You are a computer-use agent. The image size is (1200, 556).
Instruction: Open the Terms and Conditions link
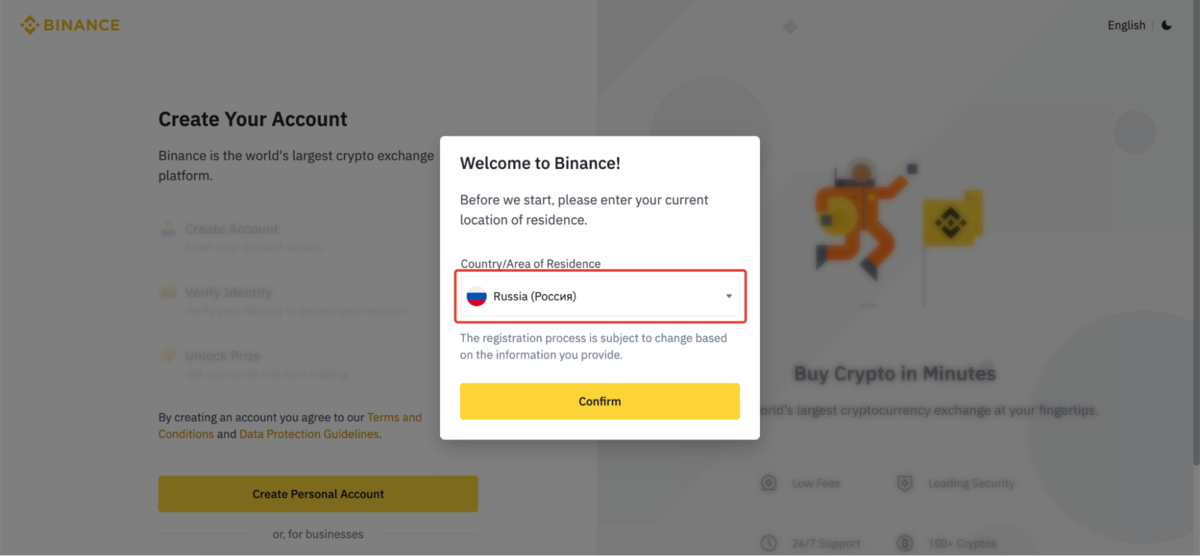pos(394,417)
